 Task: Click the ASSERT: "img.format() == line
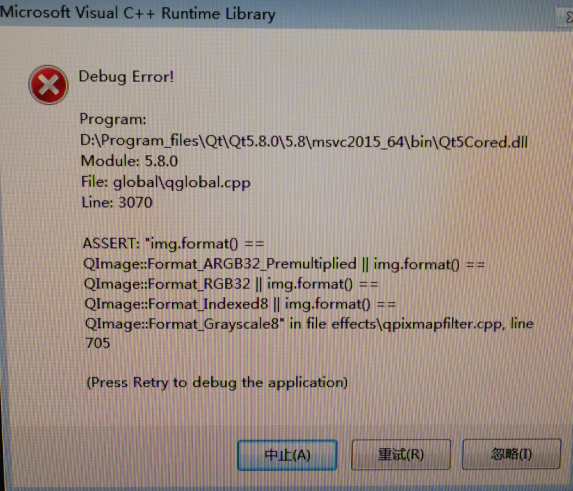click(173, 243)
